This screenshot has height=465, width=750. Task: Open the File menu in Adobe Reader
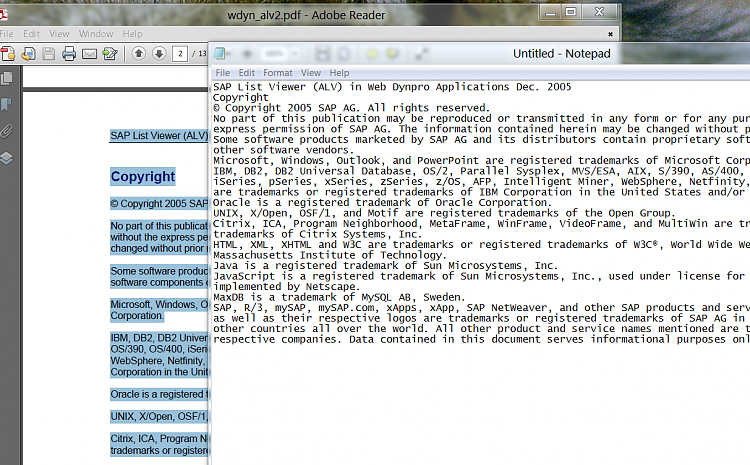point(6,33)
